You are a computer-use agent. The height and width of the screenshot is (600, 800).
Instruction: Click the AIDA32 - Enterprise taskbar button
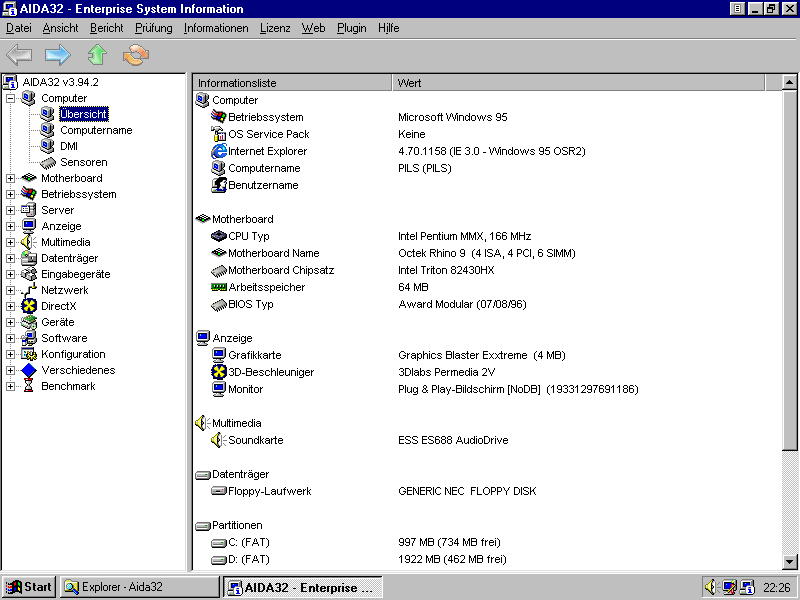(303, 587)
